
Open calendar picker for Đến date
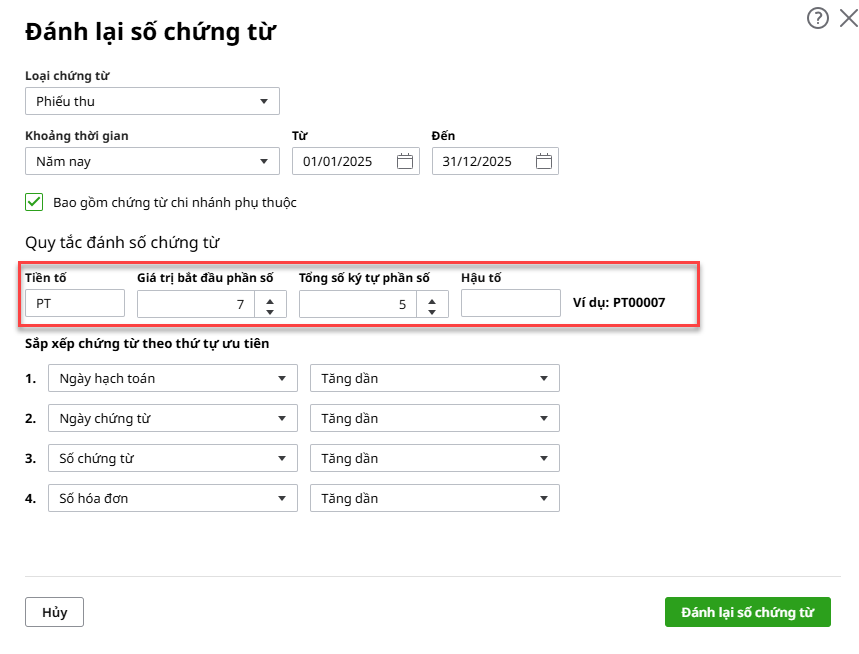pyautogui.click(x=543, y=161)
